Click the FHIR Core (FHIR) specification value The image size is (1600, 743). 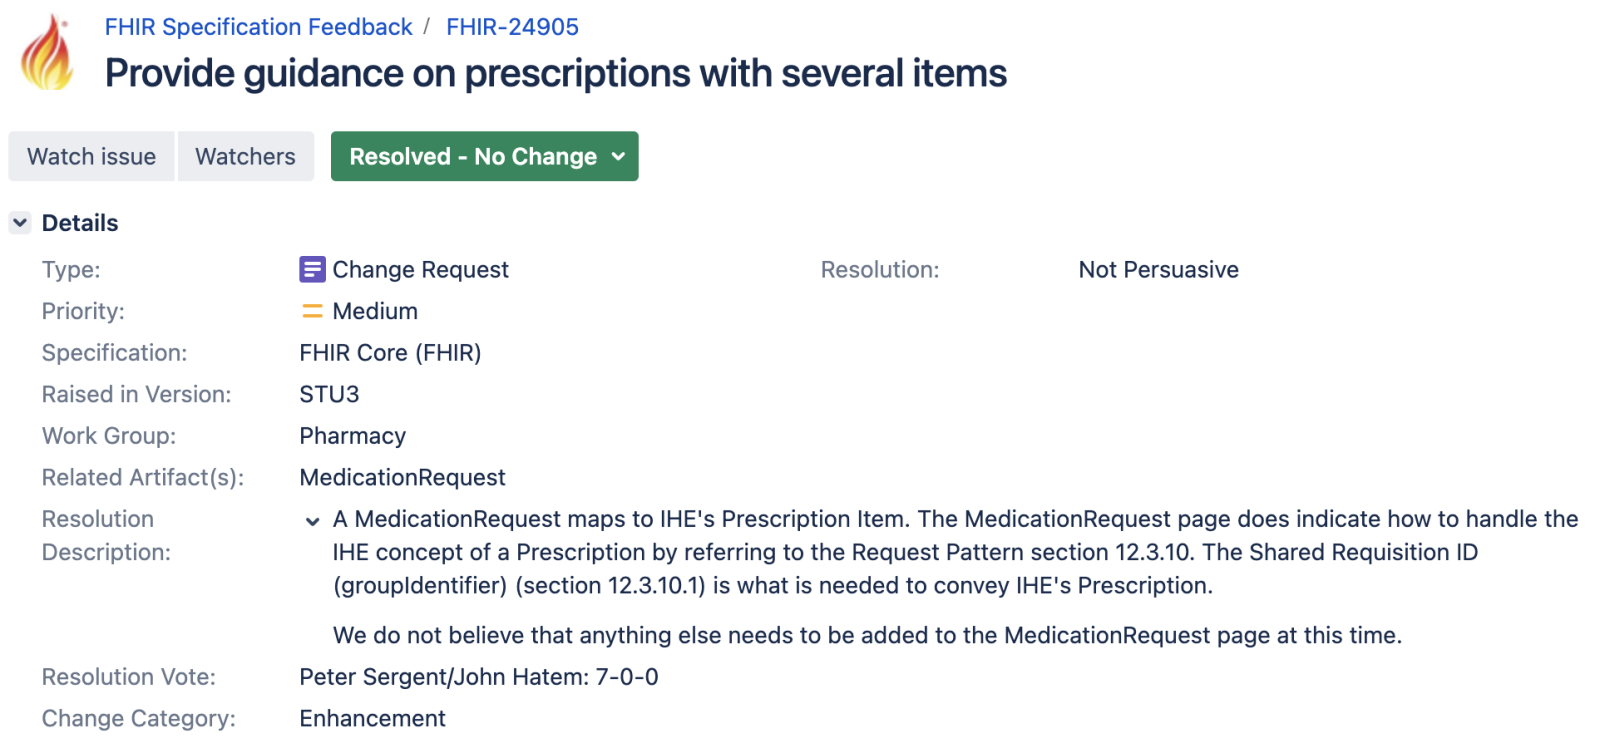click(390, 353)
